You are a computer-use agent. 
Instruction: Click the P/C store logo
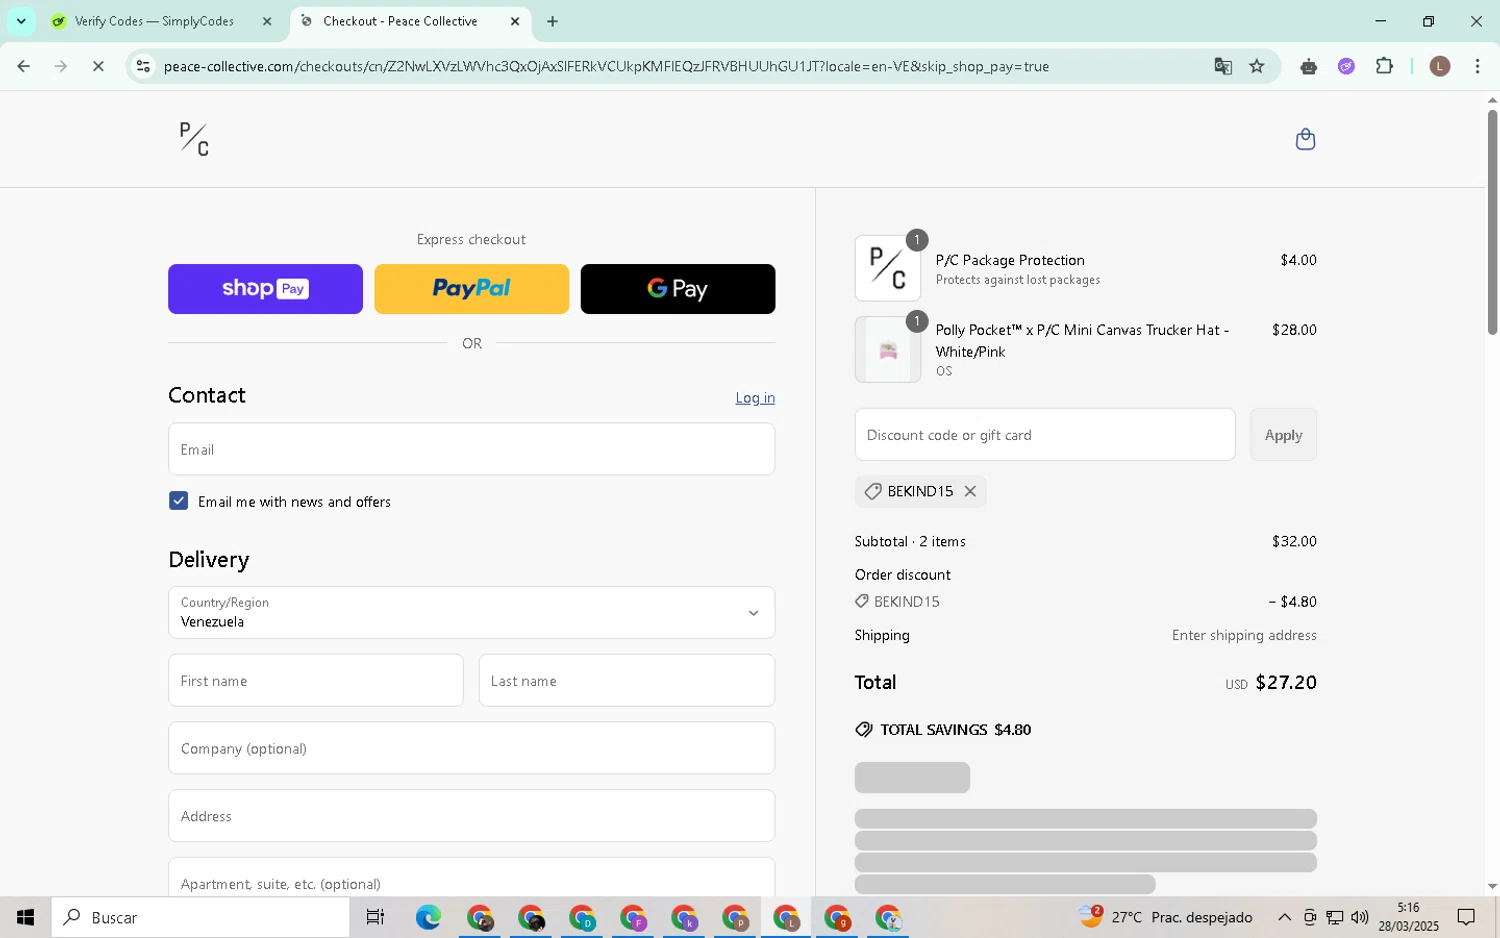click(x=194, y=139)
